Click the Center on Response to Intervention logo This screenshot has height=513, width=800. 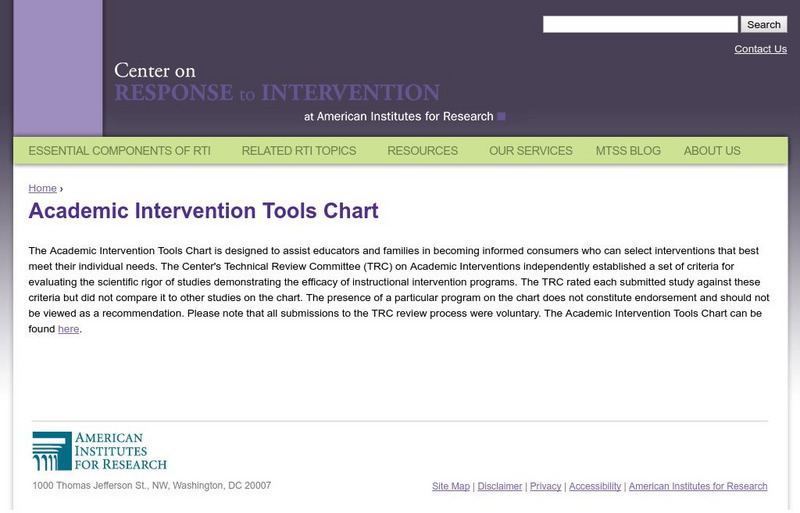(277, 82)
